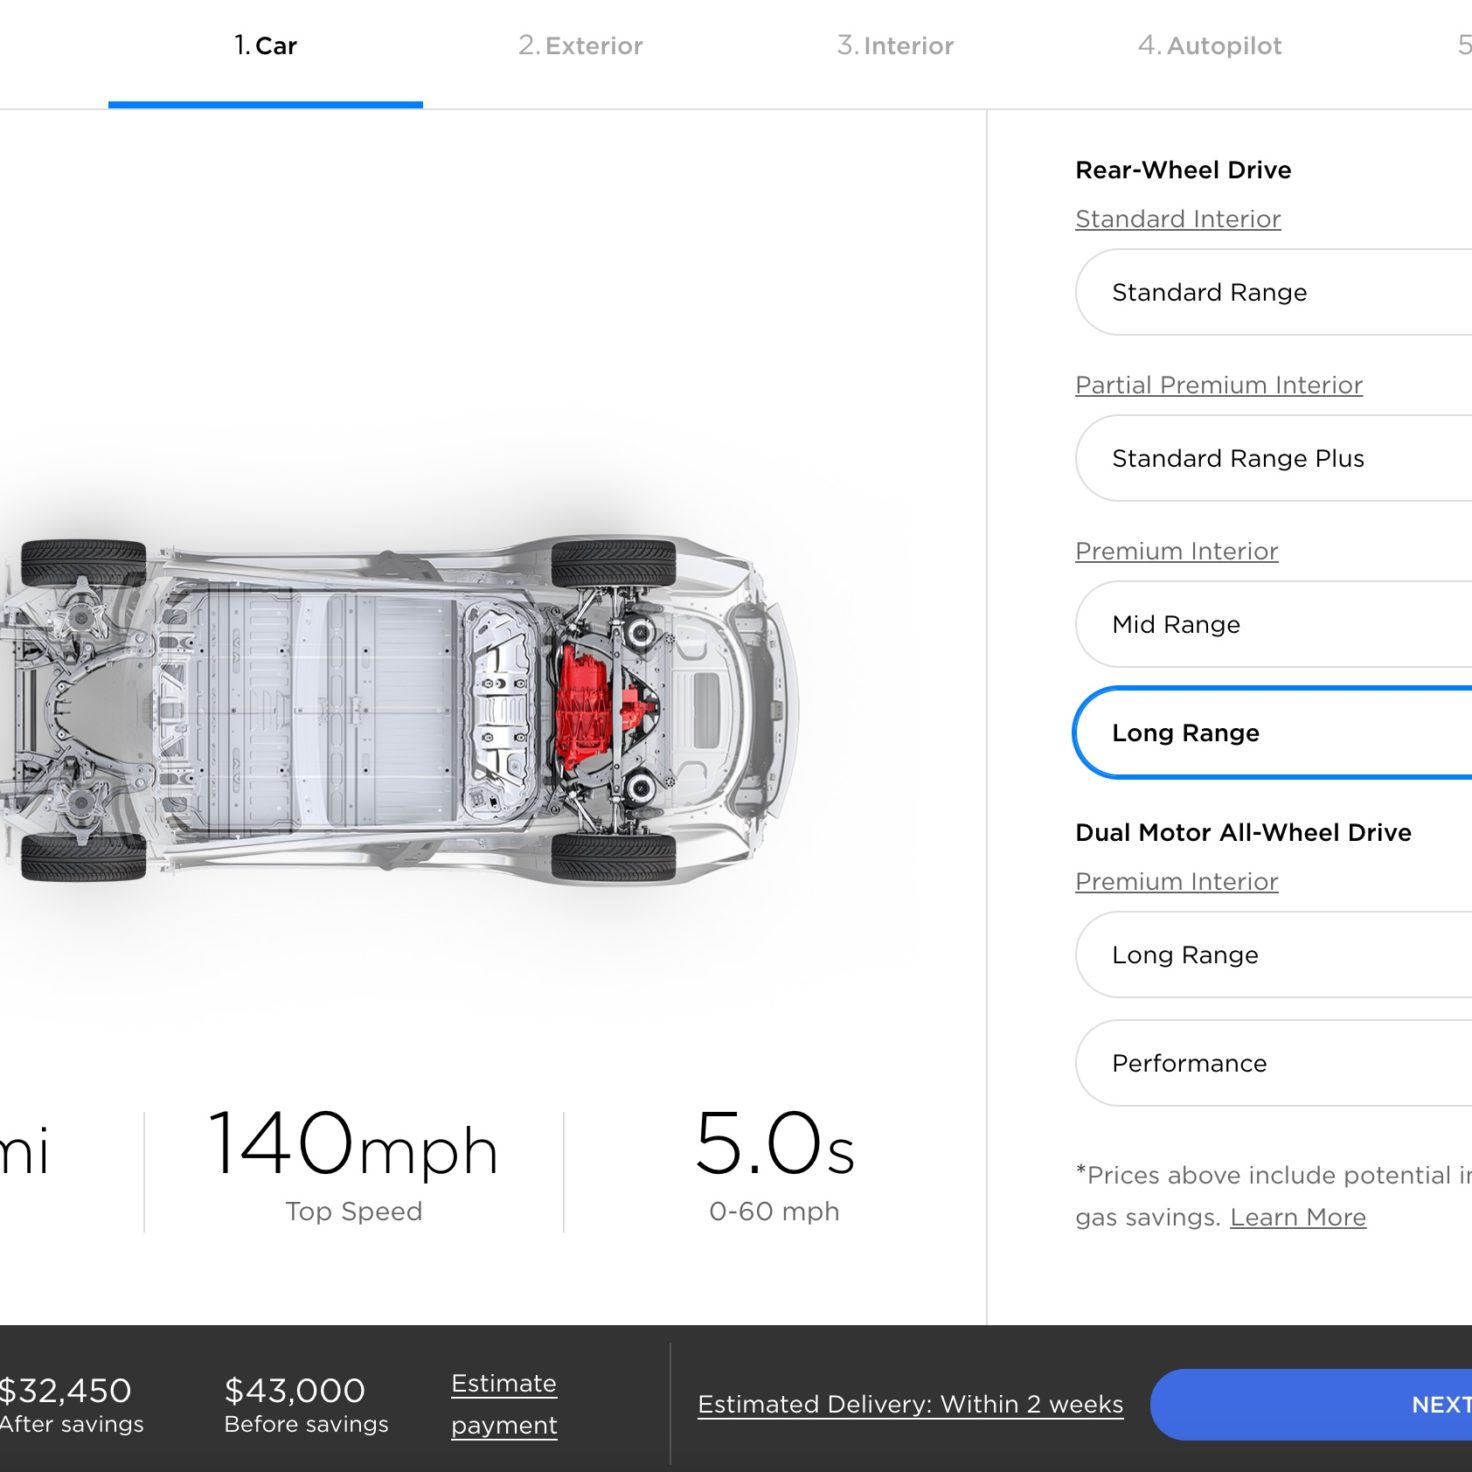Screen dimensions: 1472x1472
Task: Click the red motor on chassis image
Action: click(x=598, y=707)
